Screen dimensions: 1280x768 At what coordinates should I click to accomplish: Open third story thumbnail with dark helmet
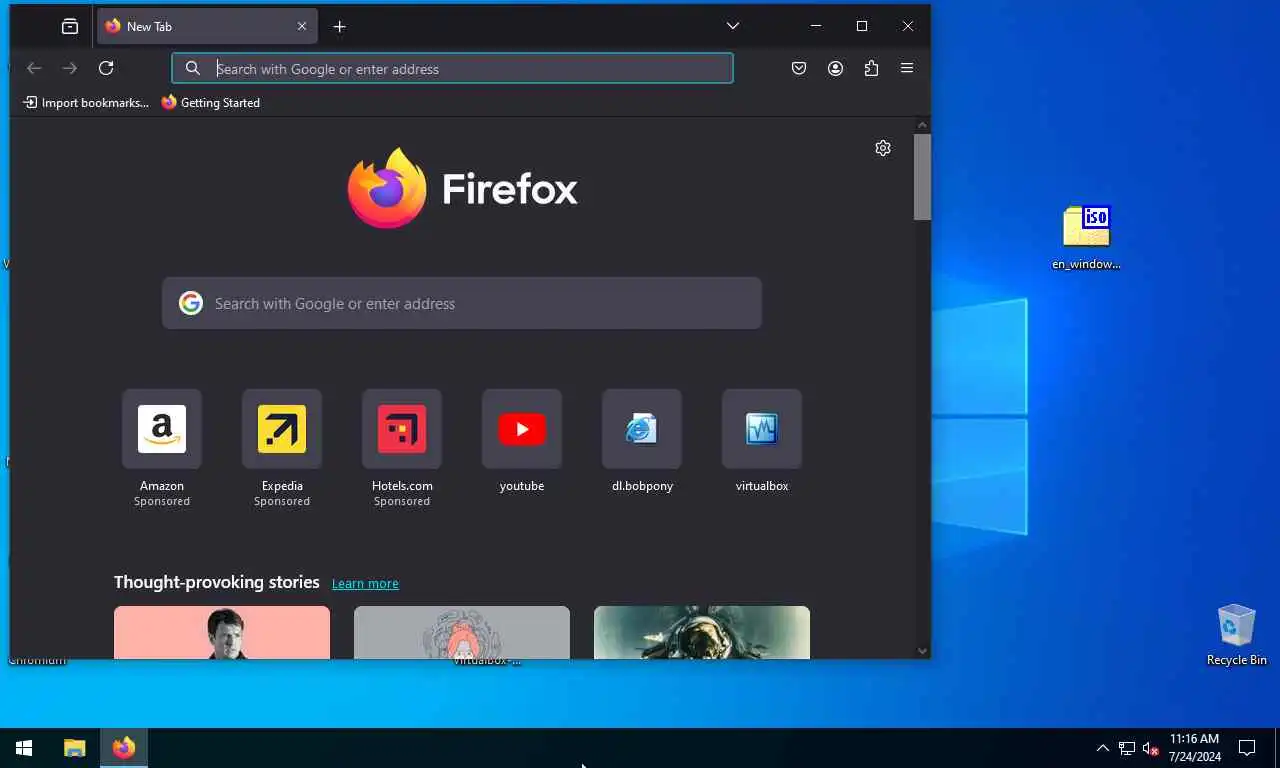(x=702, y=632)
